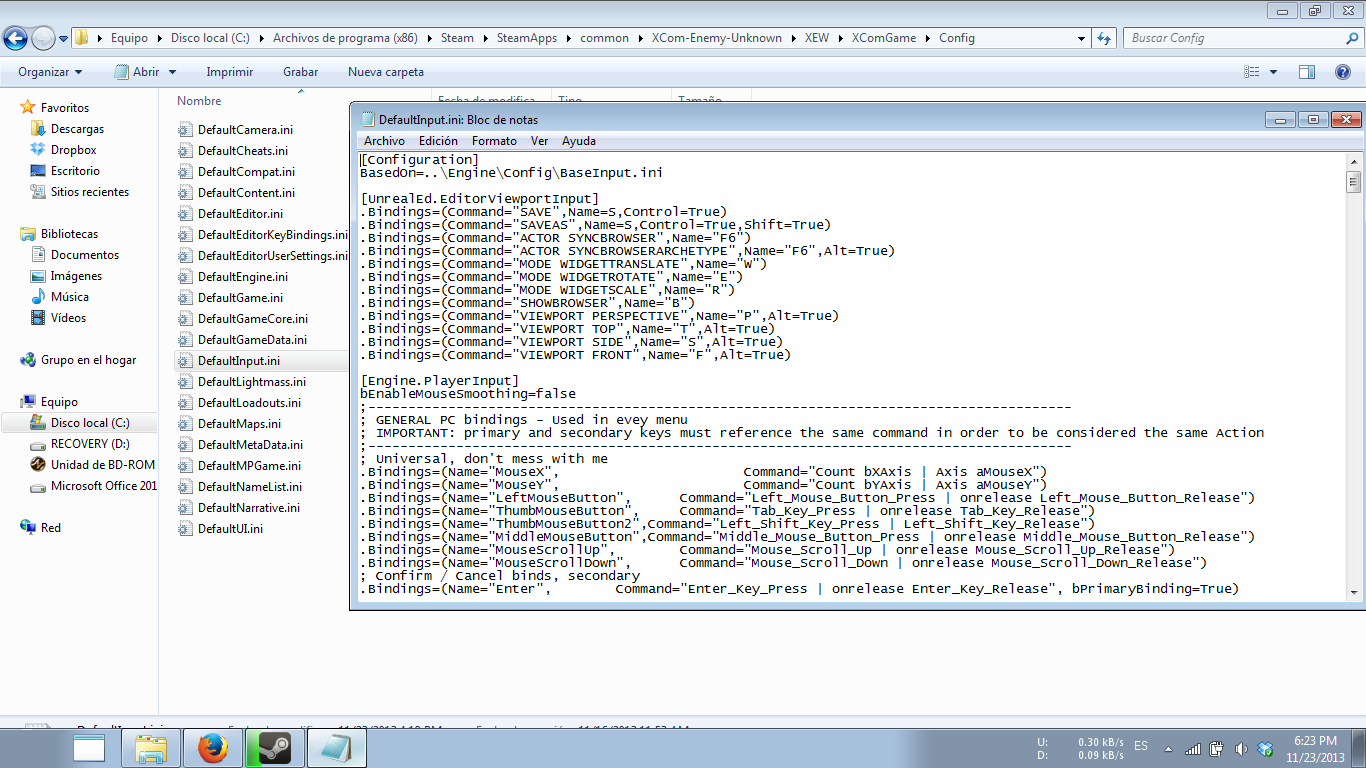Change the view with the view icon
This screenshot has height=768, width=1366.
coord(1251,72)
